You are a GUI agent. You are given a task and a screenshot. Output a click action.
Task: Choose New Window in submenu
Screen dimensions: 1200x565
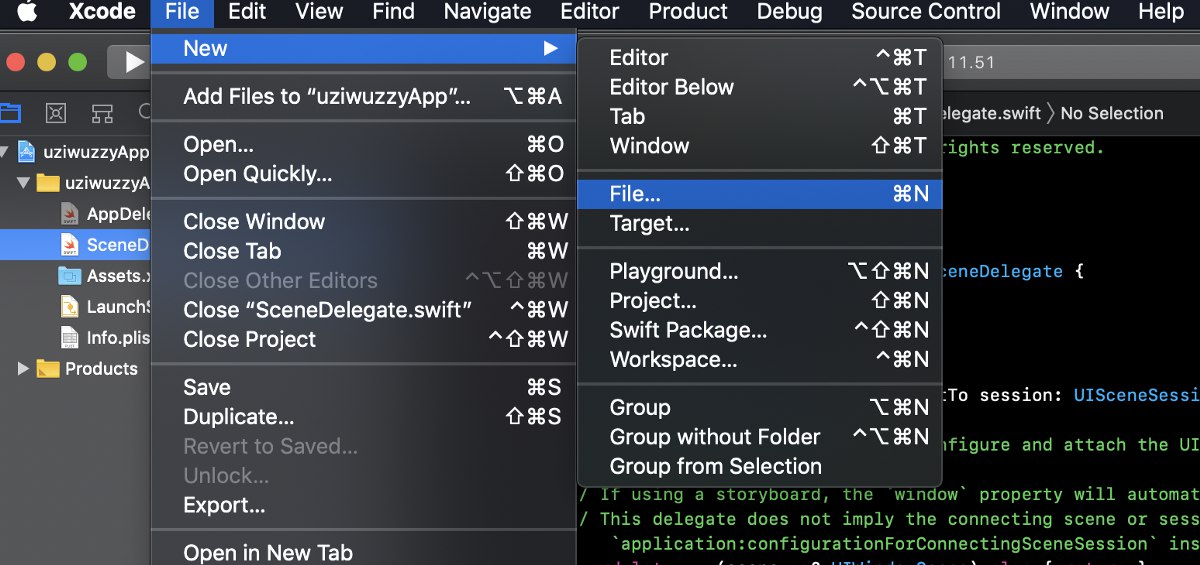(759, 146)
